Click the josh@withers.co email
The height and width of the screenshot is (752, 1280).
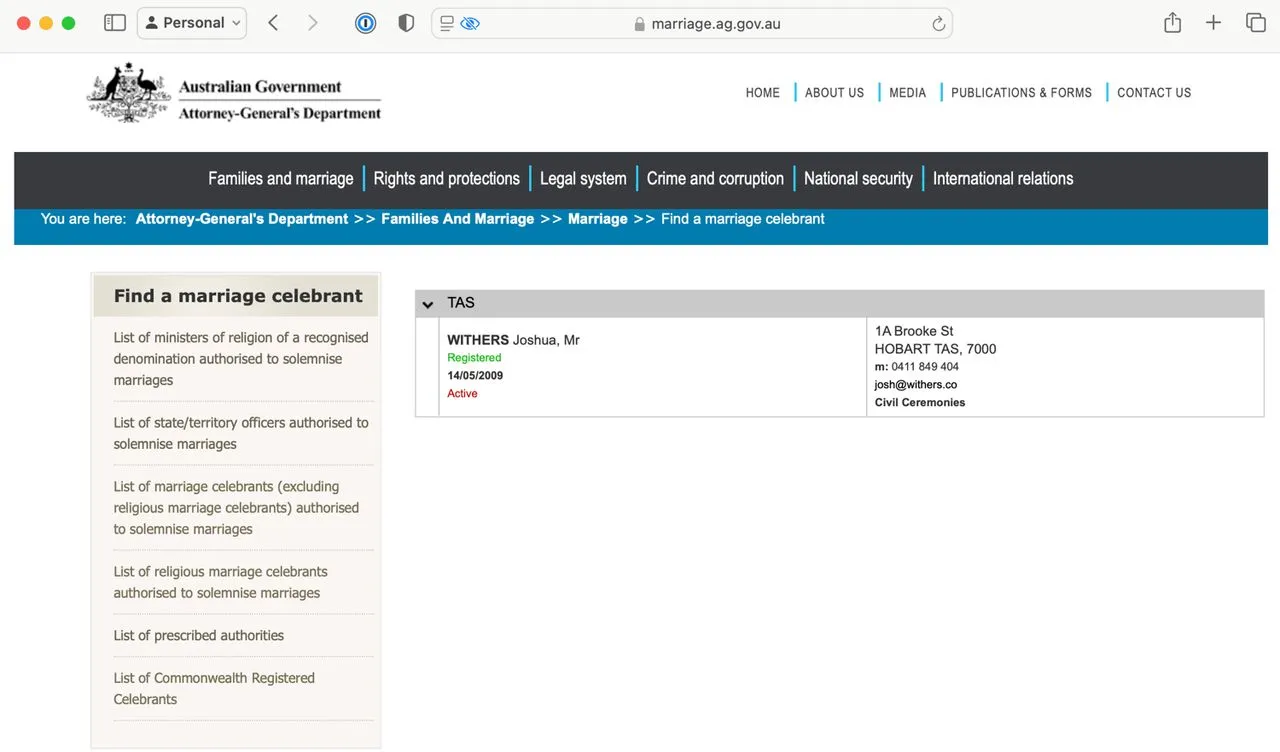[916, 385]
